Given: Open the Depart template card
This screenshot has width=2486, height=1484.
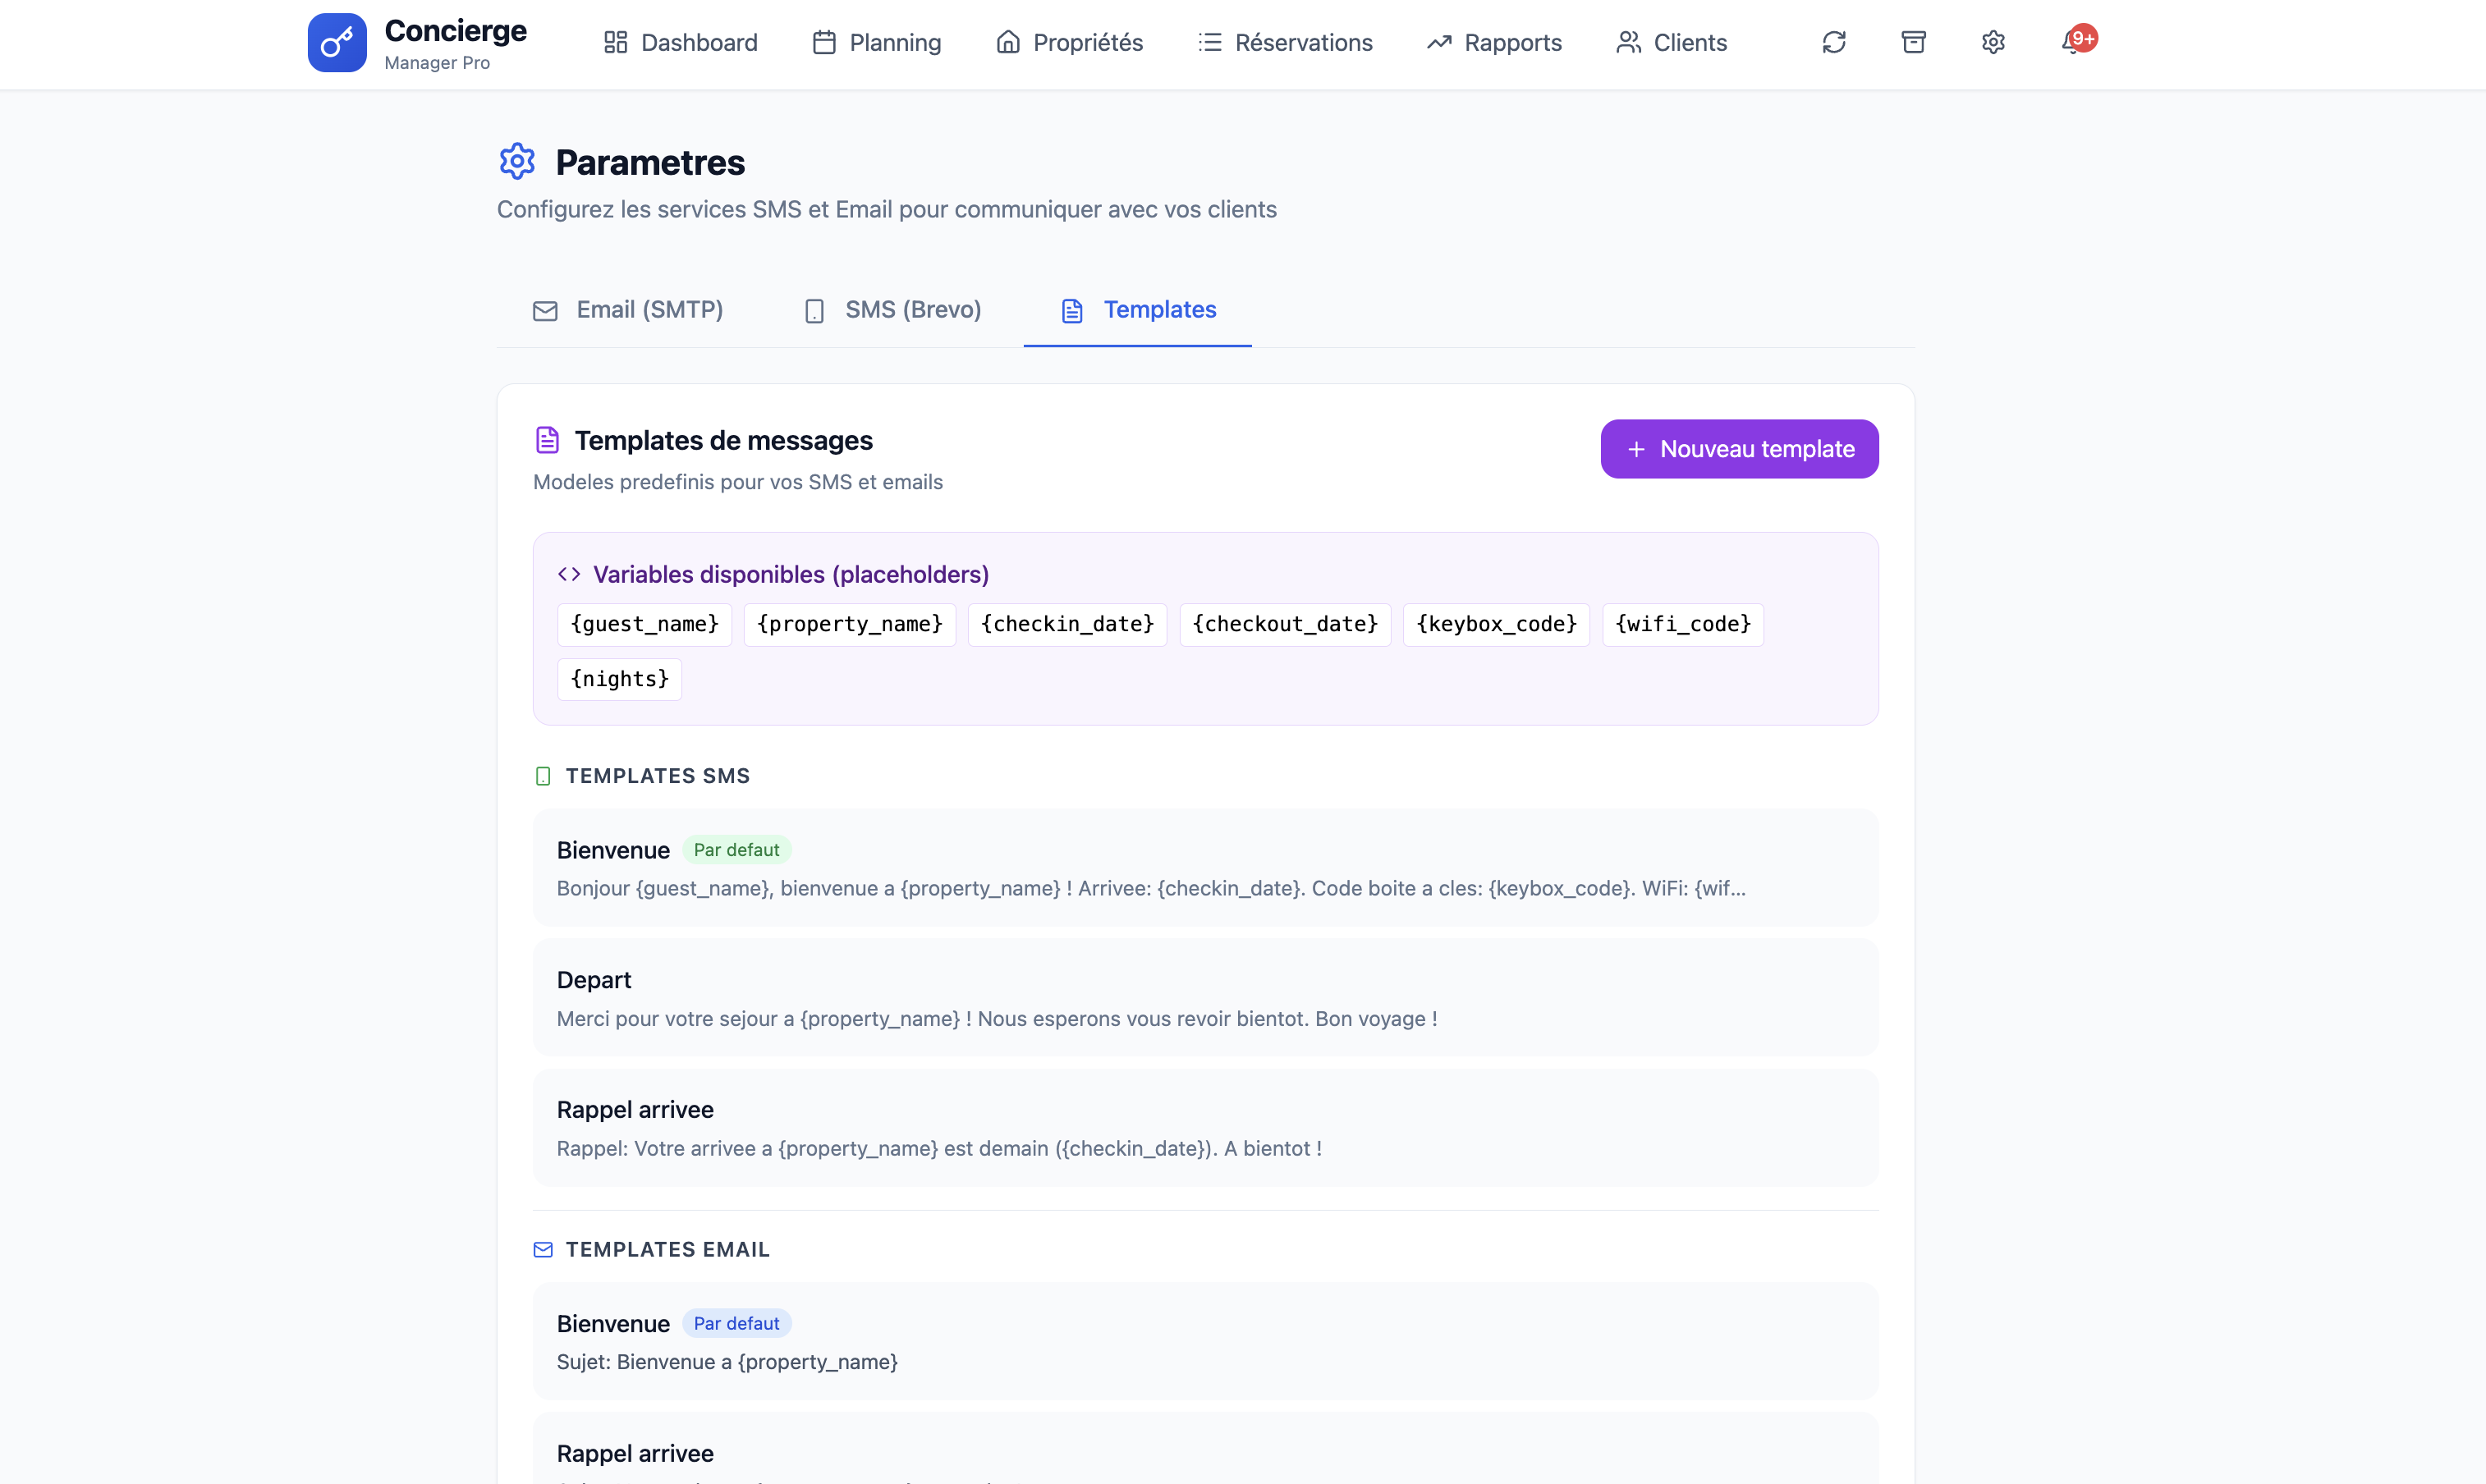Looking at the screenshot, I should (1205, 997).
